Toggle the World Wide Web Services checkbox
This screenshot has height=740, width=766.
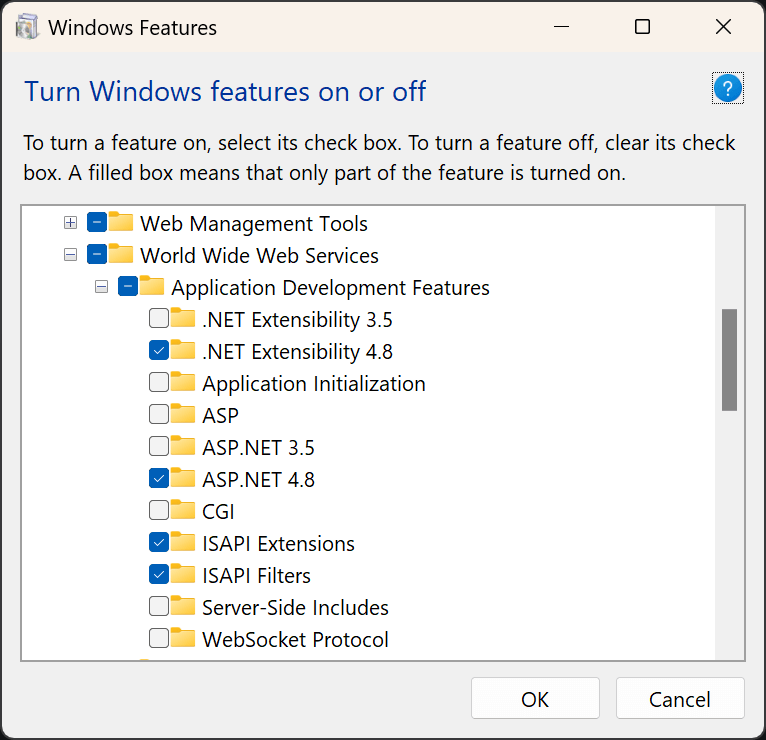pyautogui.click(x=97, y=254)
